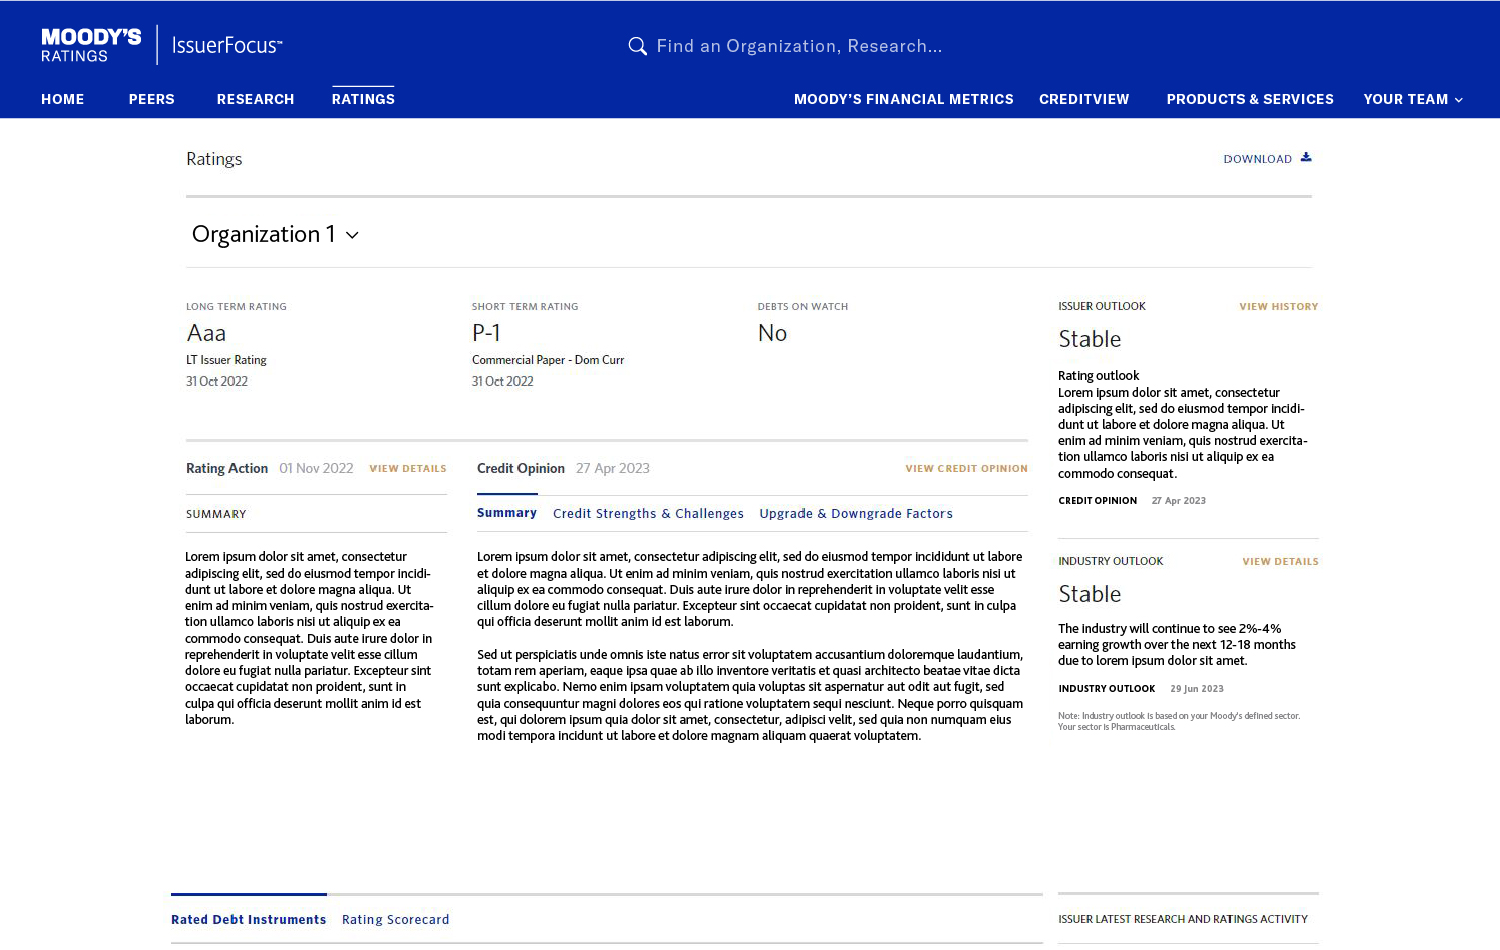Open the HOME nav item
The image size is (1500, 950).
63,99
